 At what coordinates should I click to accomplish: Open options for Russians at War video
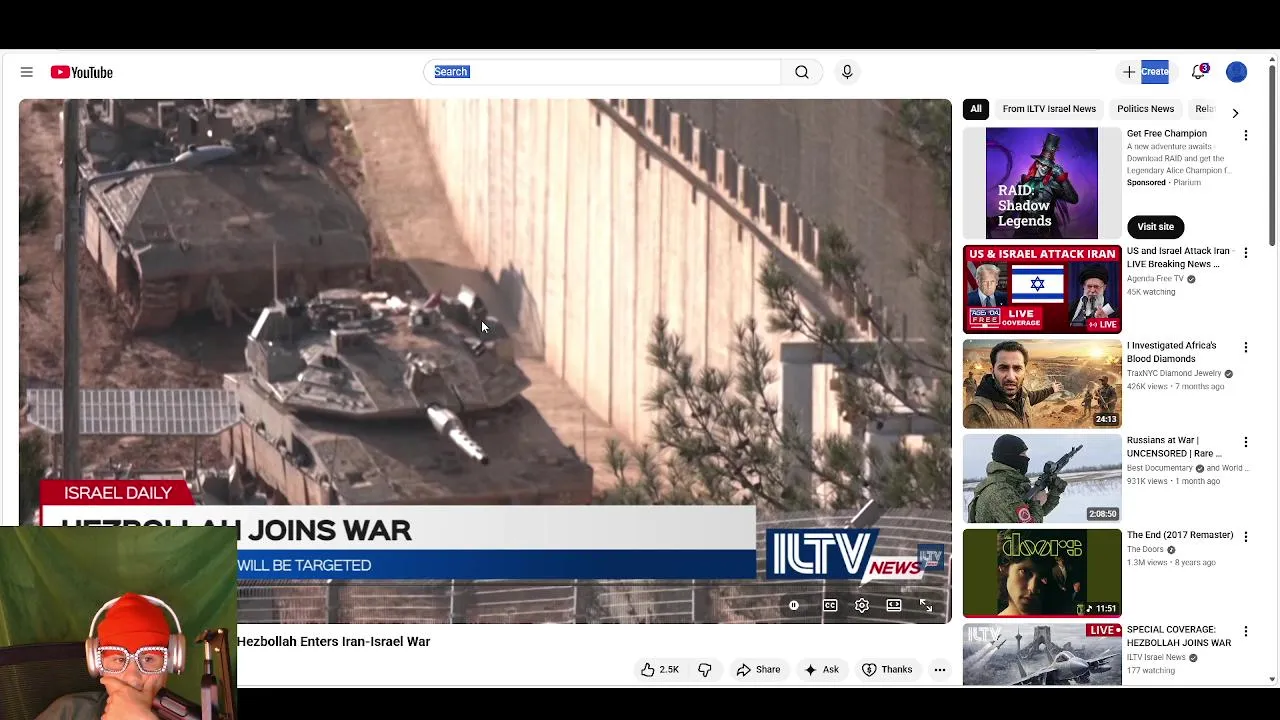1246,442
